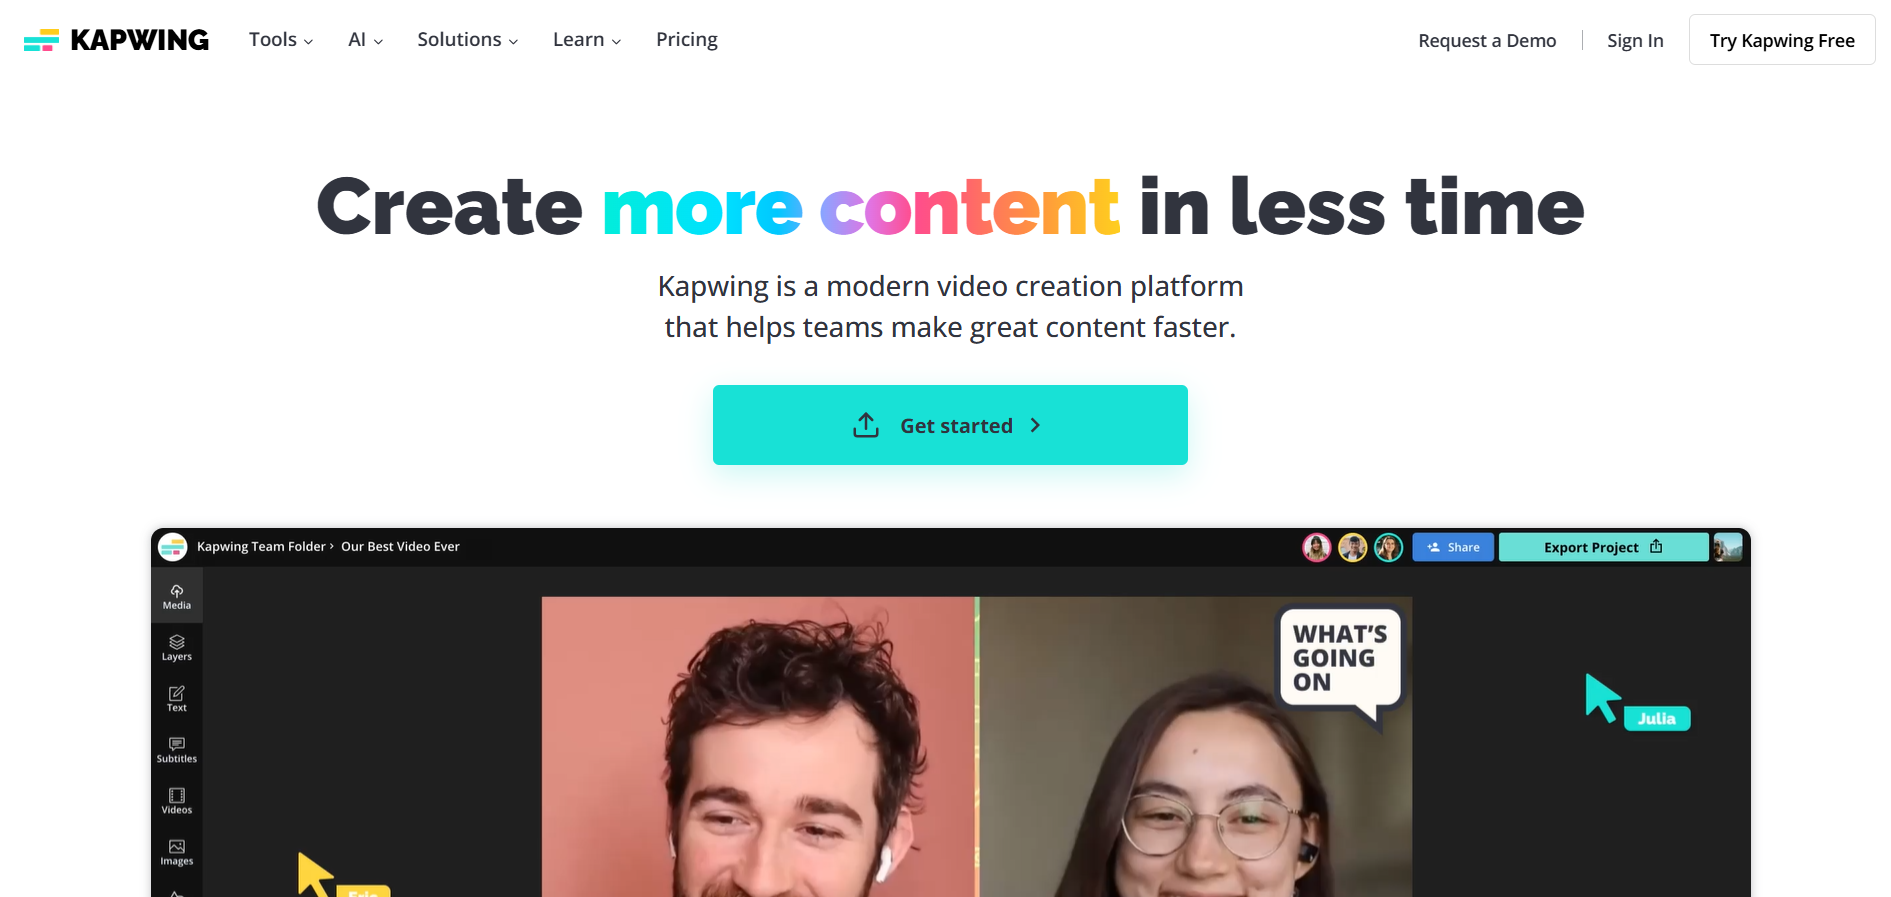Open the Images icon in the sidebar

[x=177, y=852]
